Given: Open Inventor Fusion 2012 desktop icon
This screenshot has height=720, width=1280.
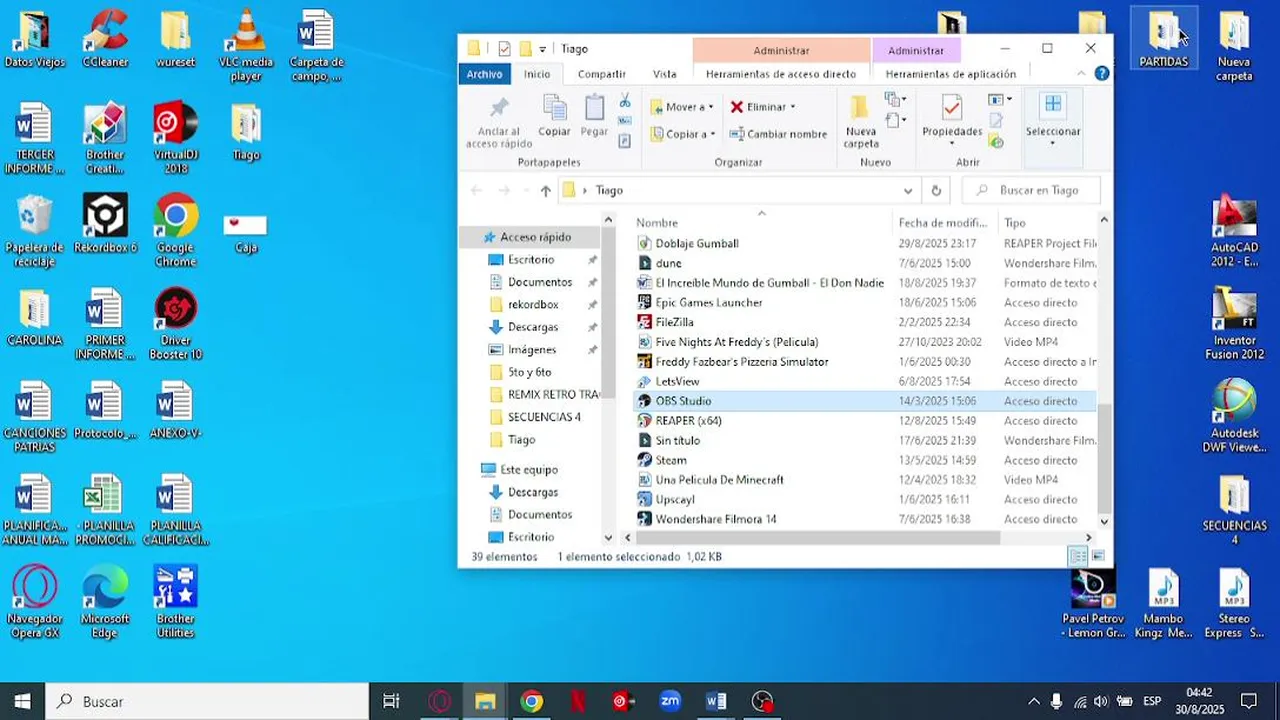Looking at the screenshot, I should (x=1234, y=324).
